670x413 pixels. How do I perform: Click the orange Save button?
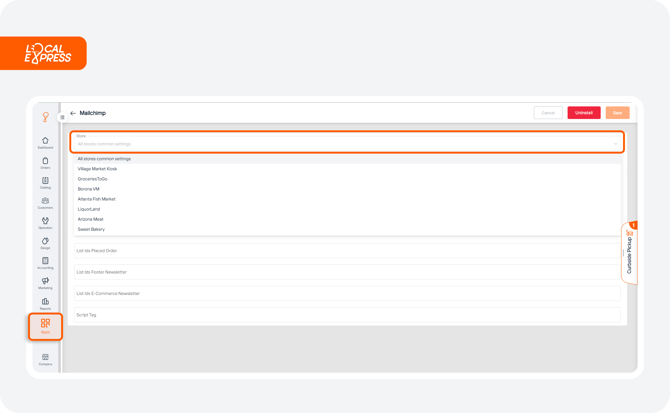(617, 113)
